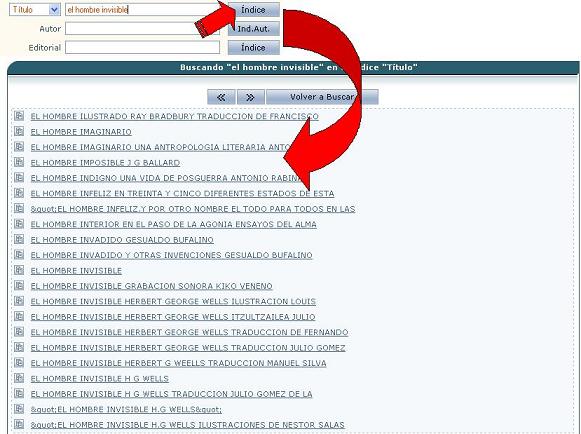Open the plain El Hombre Invisible link
581x434 pixels.
pyautogui.click(x=76, y=271)
